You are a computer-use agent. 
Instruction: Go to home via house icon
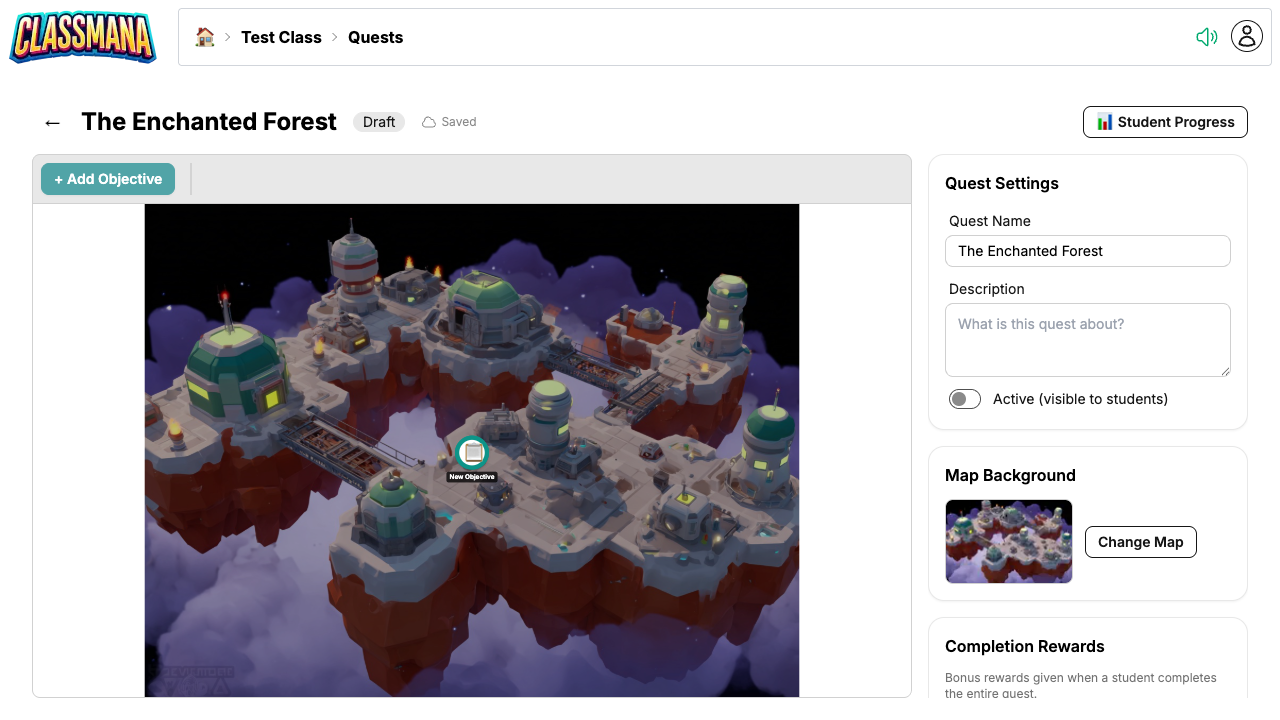pos(205,37)
